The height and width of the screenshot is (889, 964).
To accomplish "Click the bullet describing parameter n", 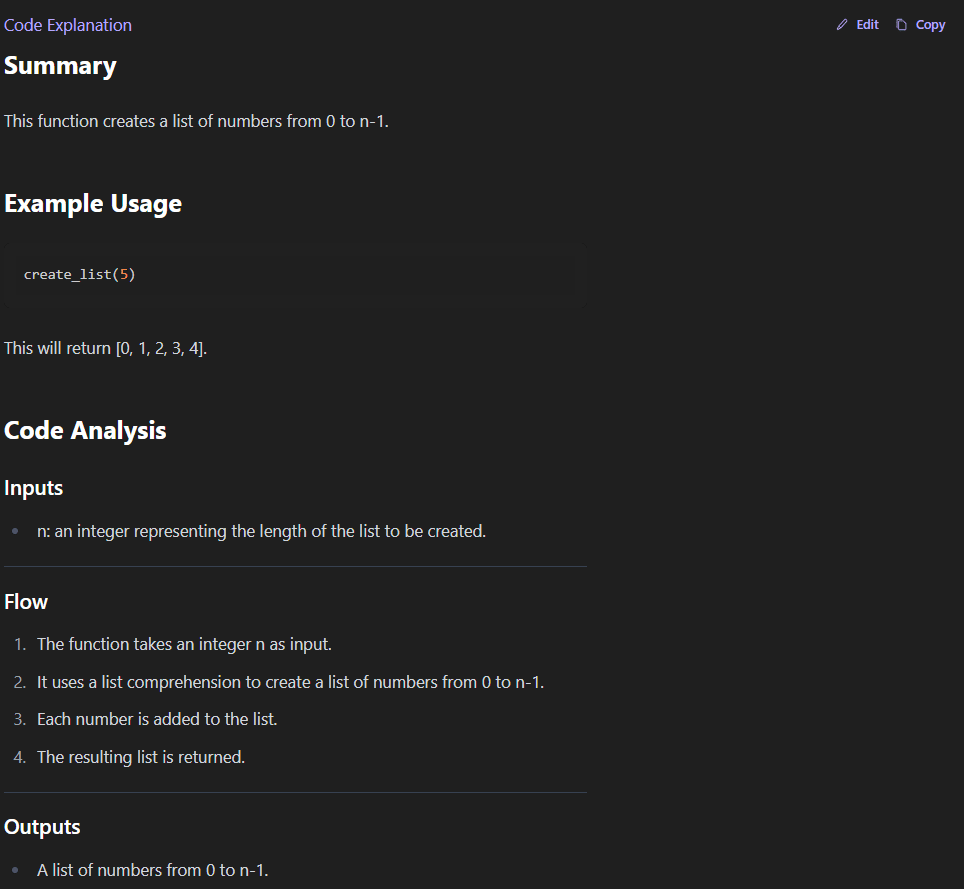I will [261, 532].
